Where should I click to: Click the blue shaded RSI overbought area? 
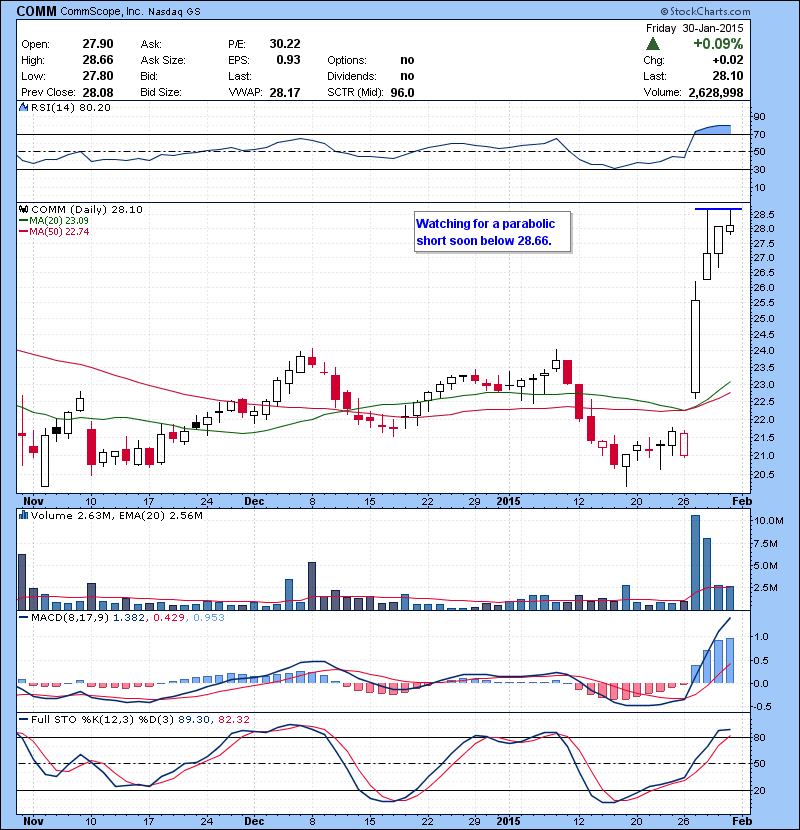(x=712, y=130)
